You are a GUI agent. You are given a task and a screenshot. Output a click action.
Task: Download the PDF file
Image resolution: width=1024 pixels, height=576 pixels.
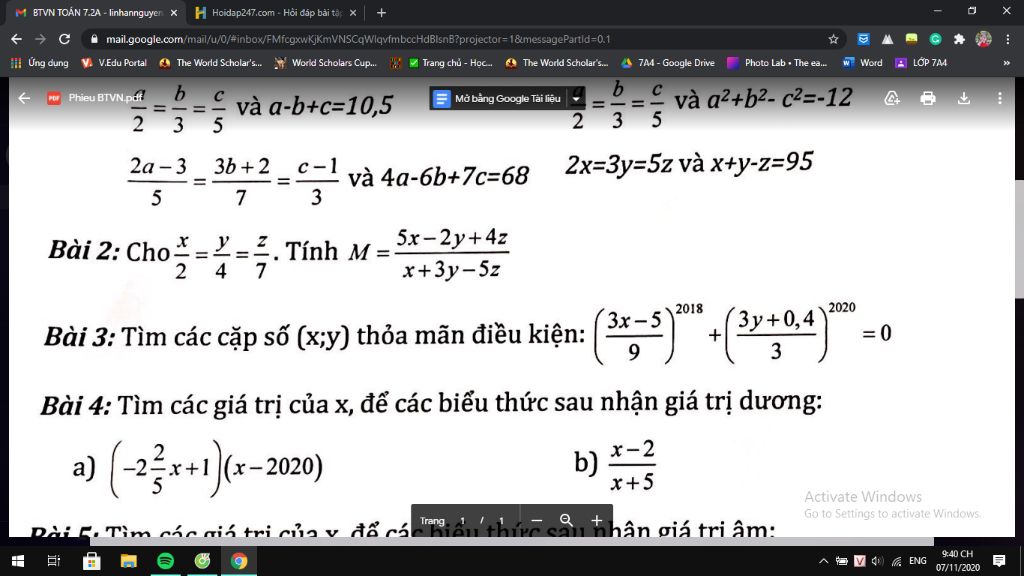click(963, 98)
